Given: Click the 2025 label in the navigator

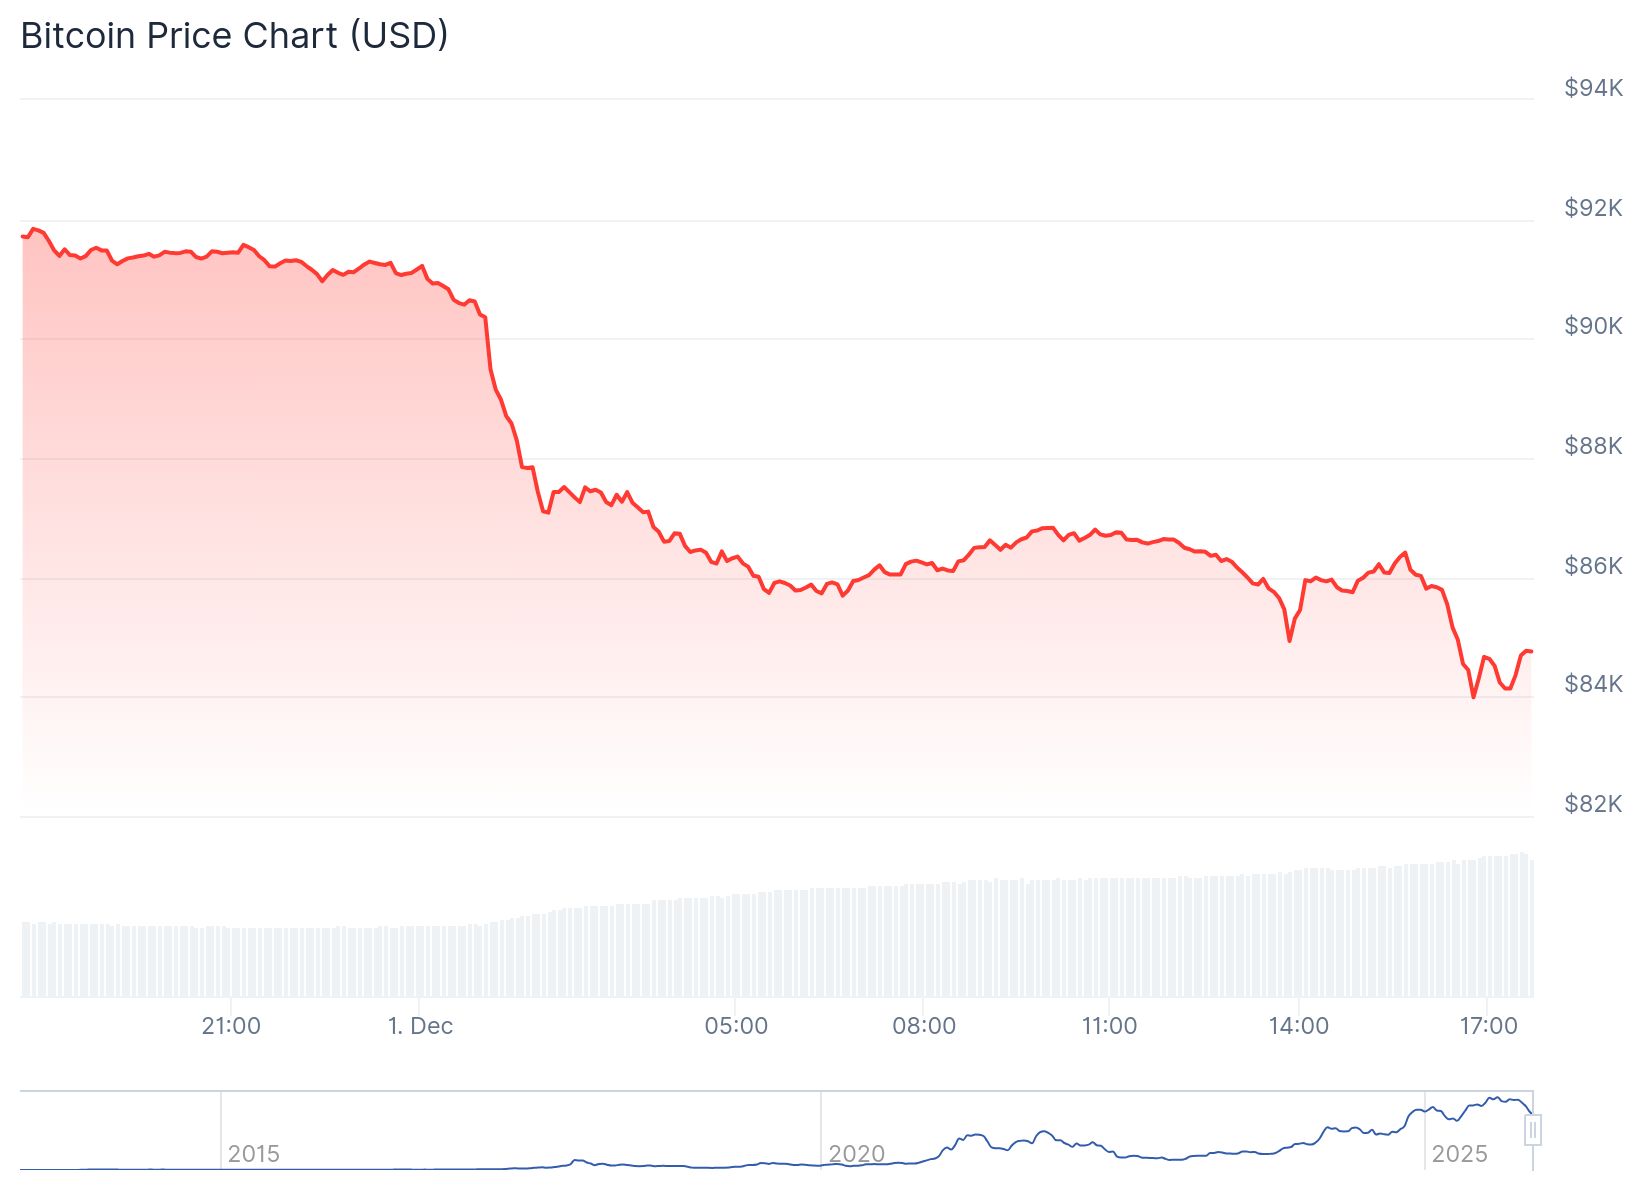Looking at the screenshot, I should (1459, 1154).
